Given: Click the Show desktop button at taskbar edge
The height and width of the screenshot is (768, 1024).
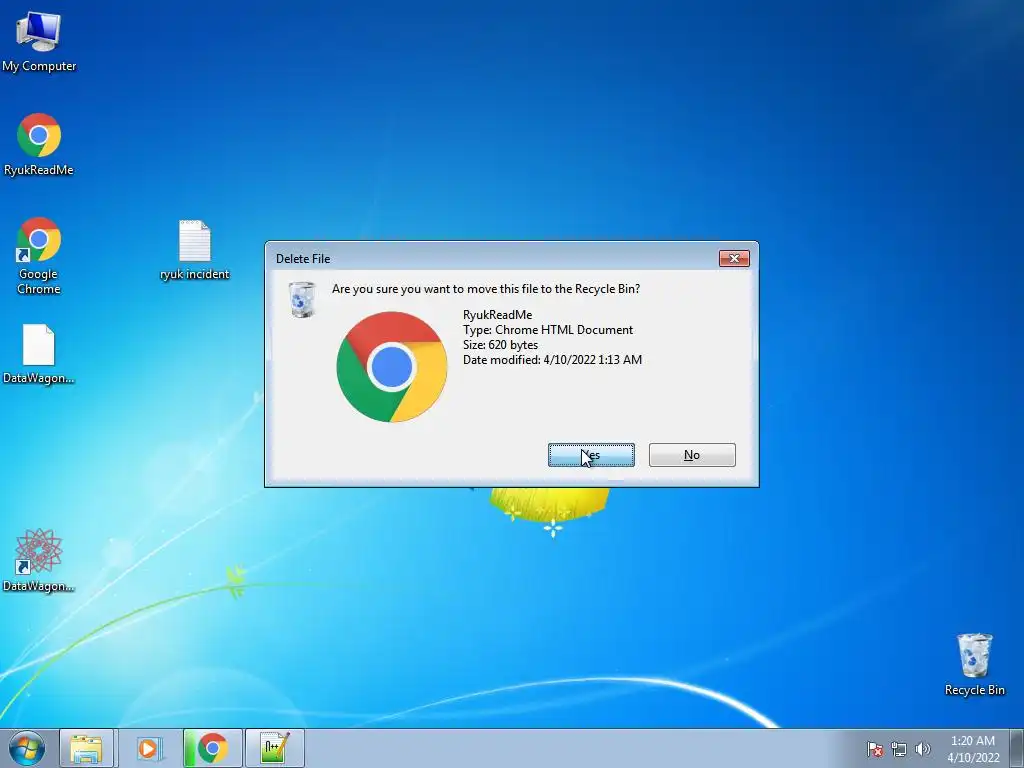Looking at the screenshot, I should click(1017, 748).
